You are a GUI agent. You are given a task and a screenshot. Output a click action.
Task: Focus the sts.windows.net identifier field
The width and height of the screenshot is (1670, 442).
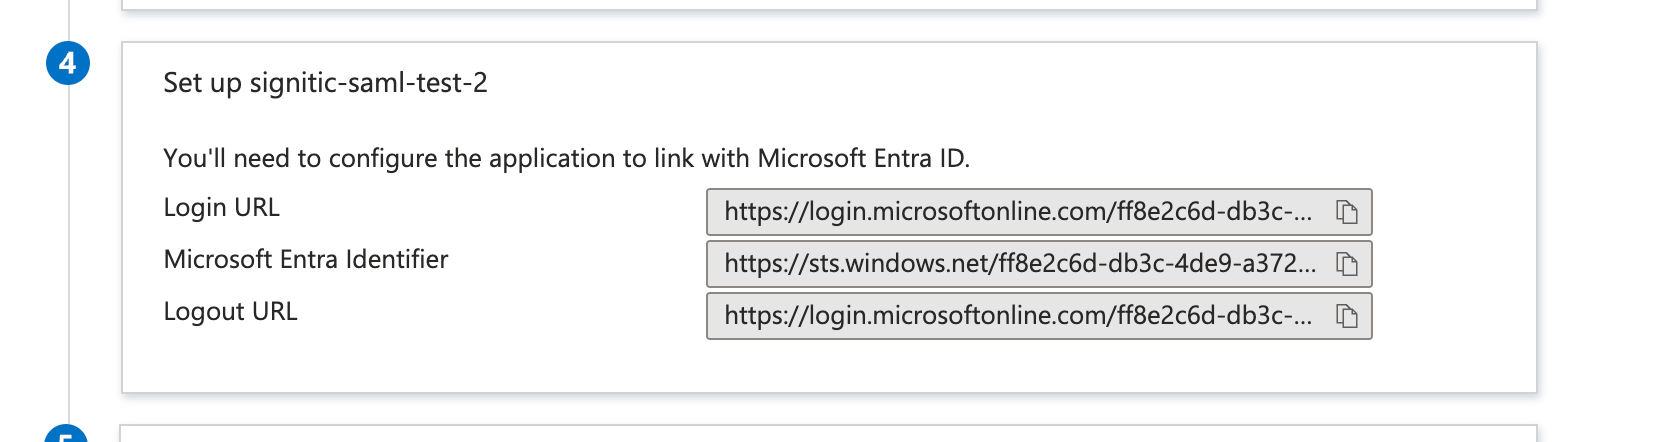[x=1039, y=264]
